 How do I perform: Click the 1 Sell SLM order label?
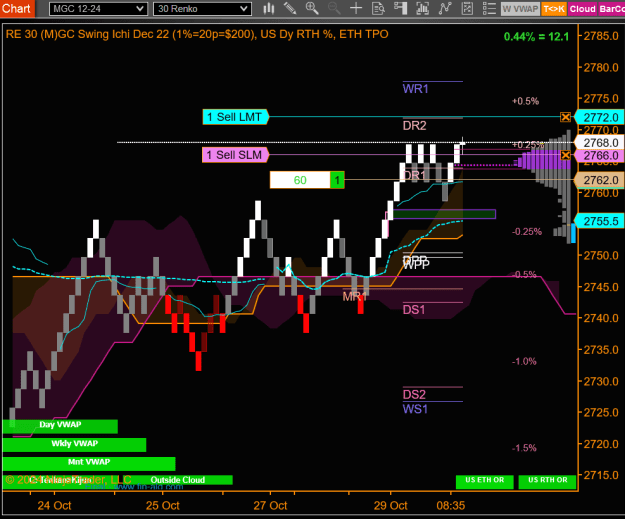235,155
